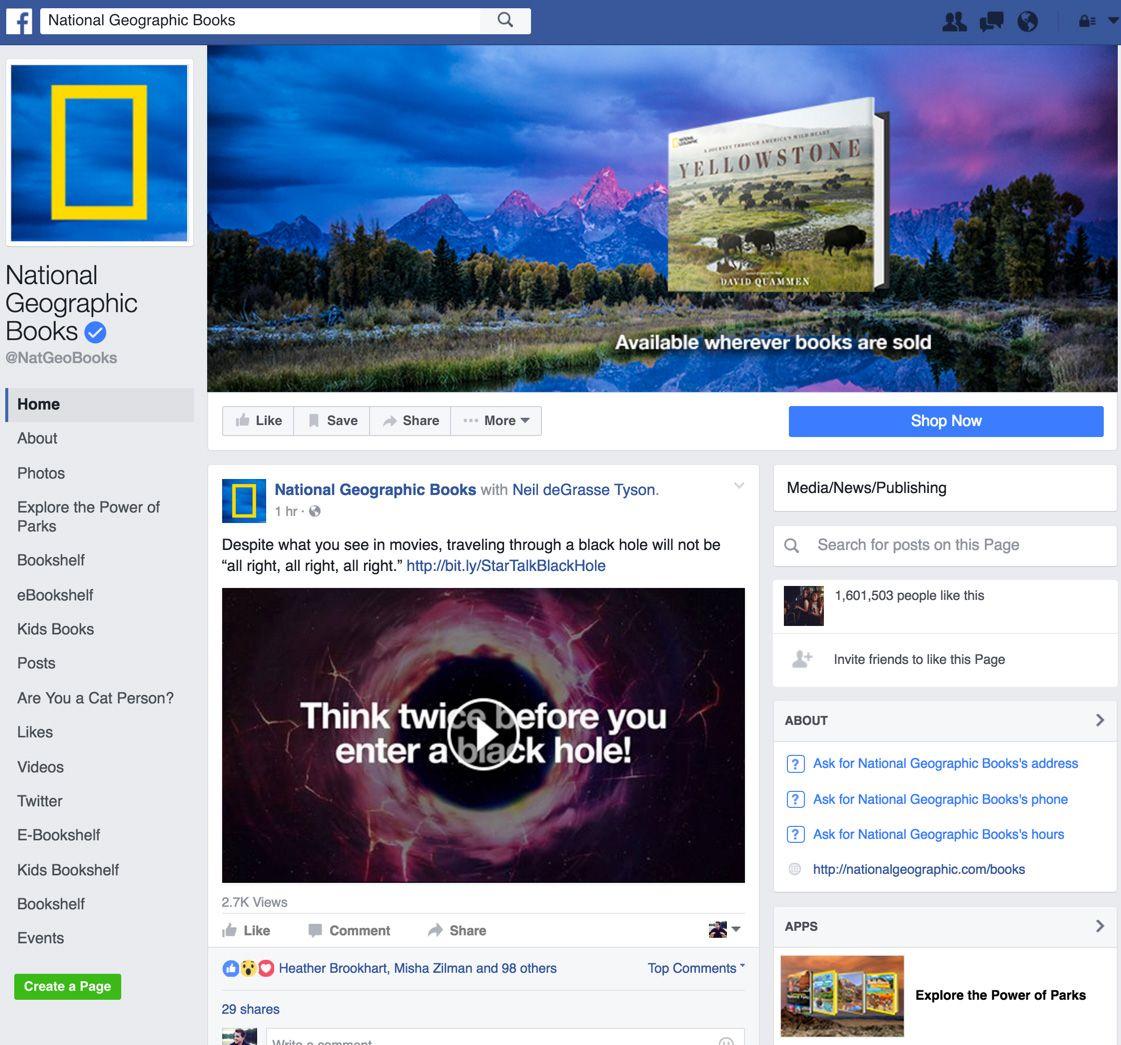
Task: Open the Kids Books sidebar tab
Action: (x=55, y=629)
